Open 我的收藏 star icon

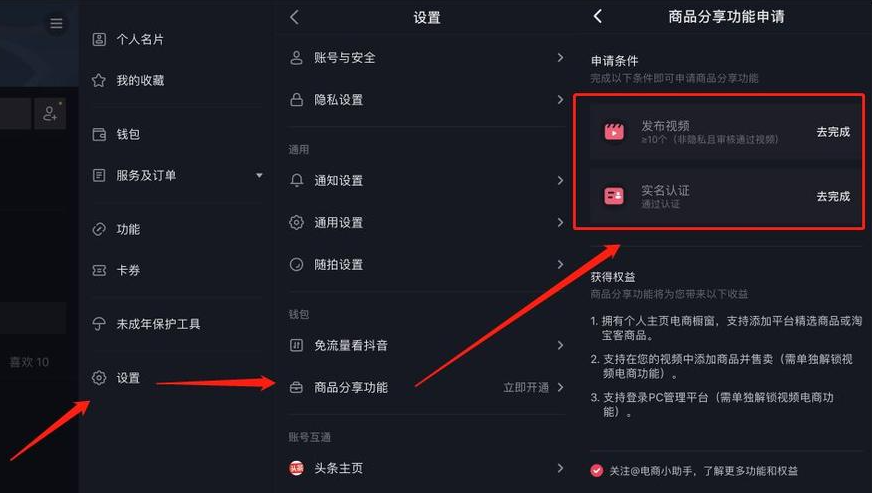99,81
